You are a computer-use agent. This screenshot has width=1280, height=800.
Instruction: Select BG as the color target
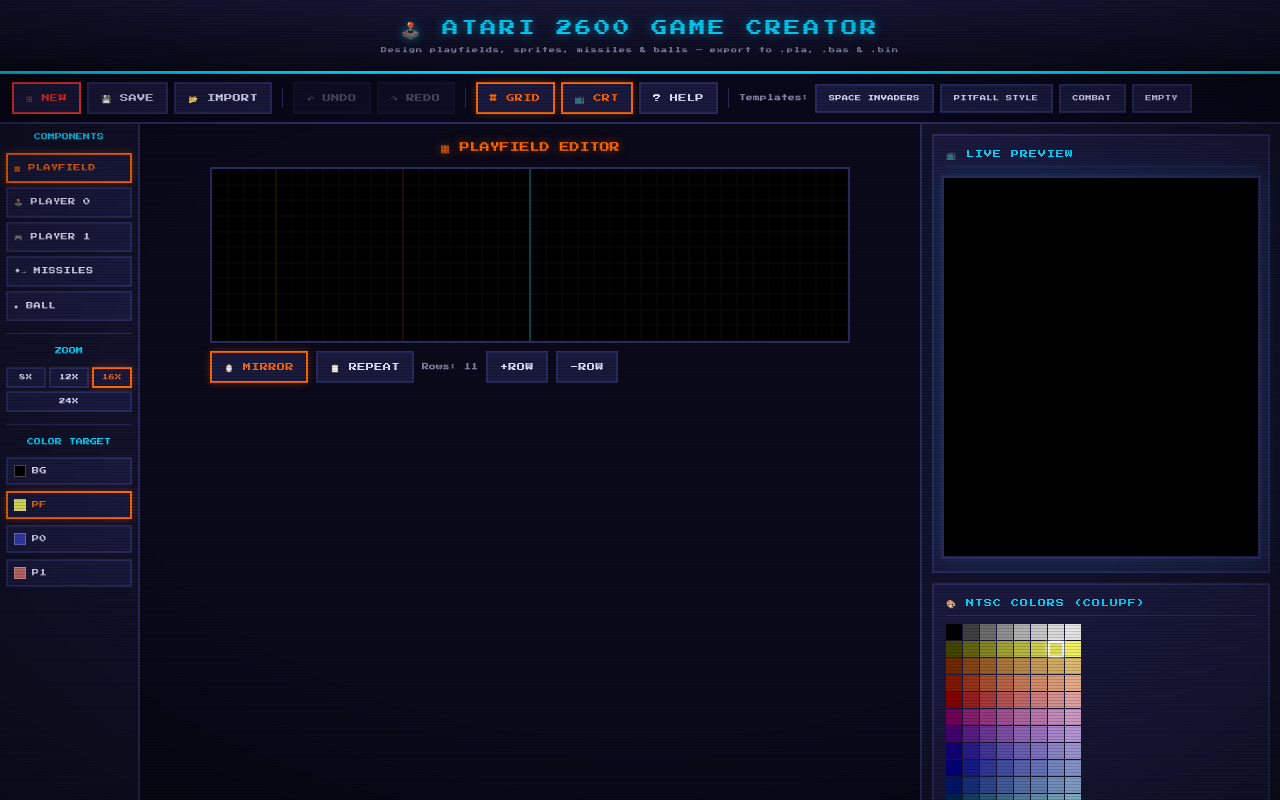click(x=69, y=471)
